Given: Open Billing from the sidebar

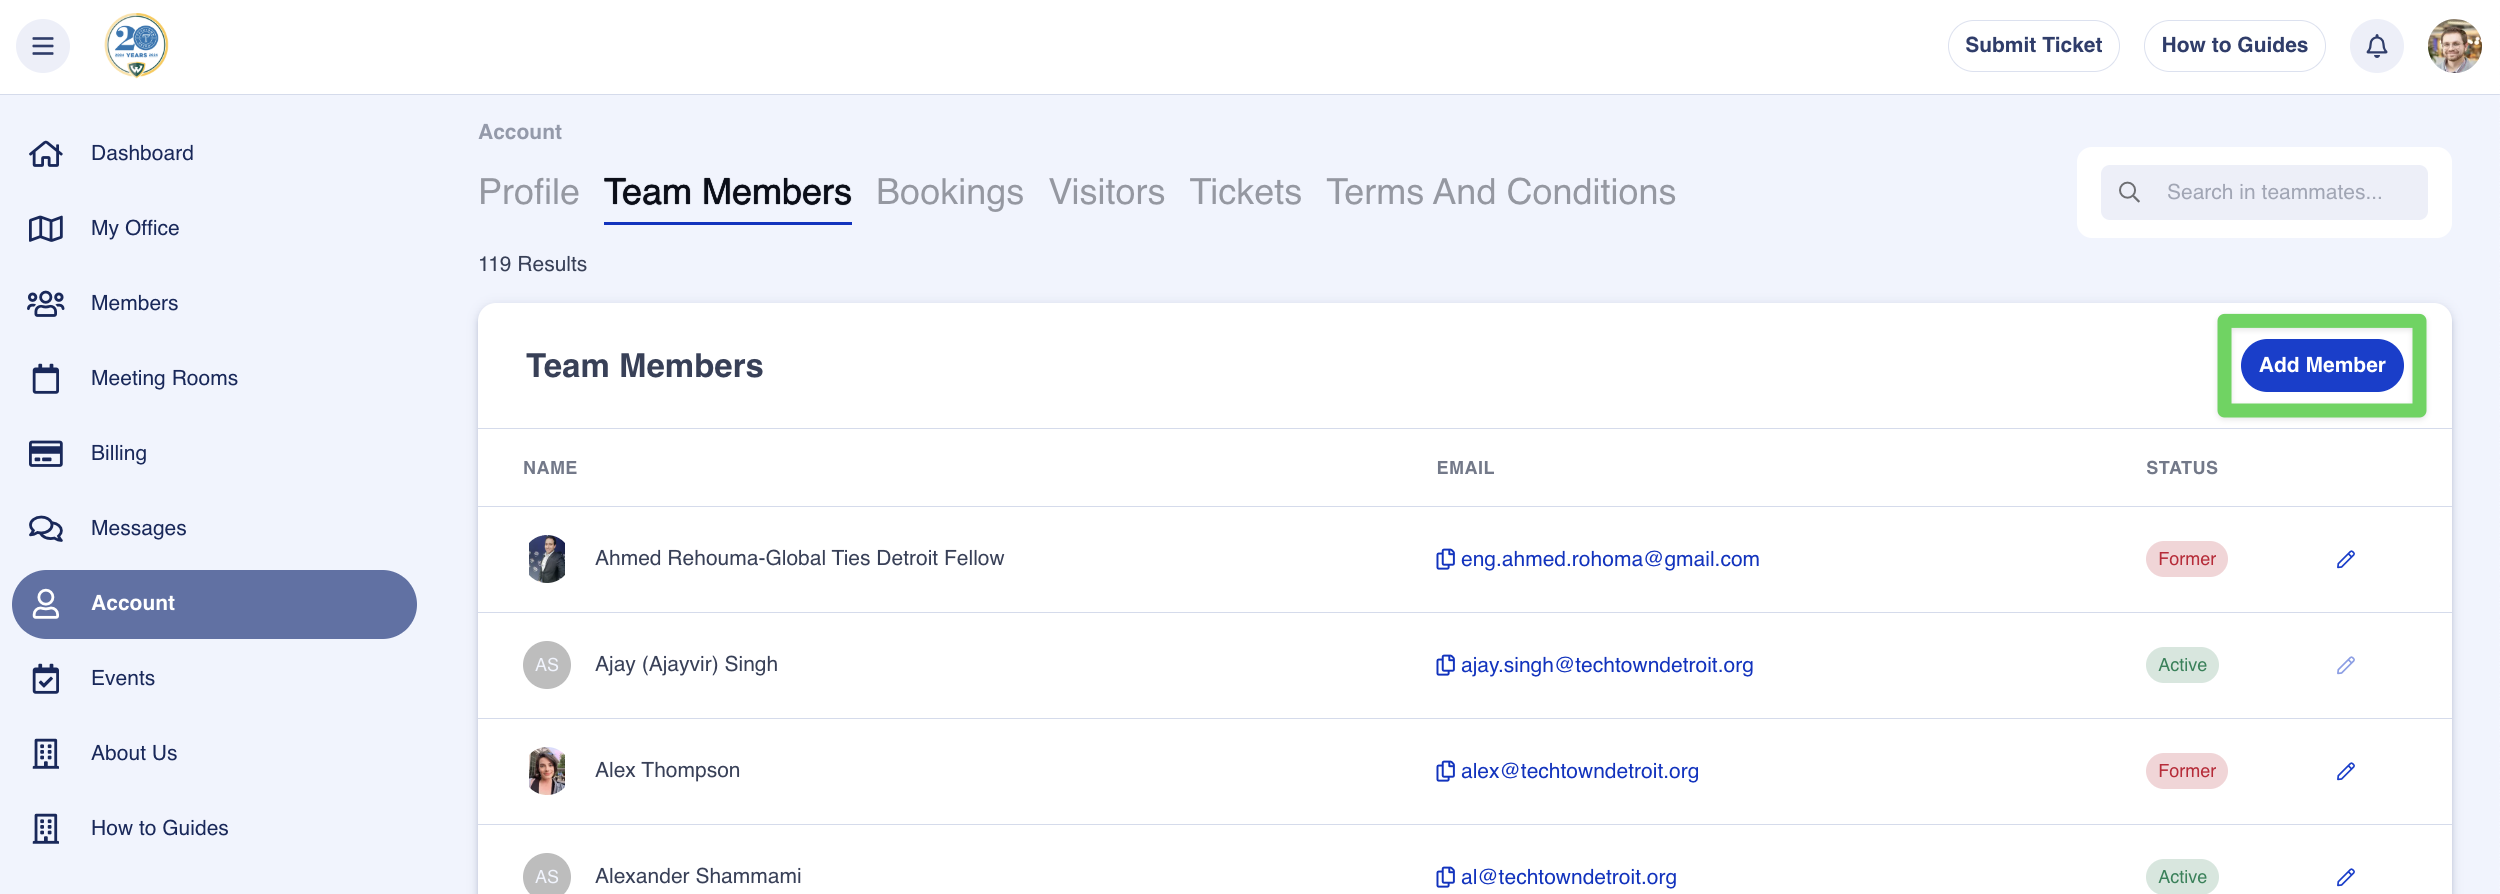Looking at the screenshot, I should [118, 453].
